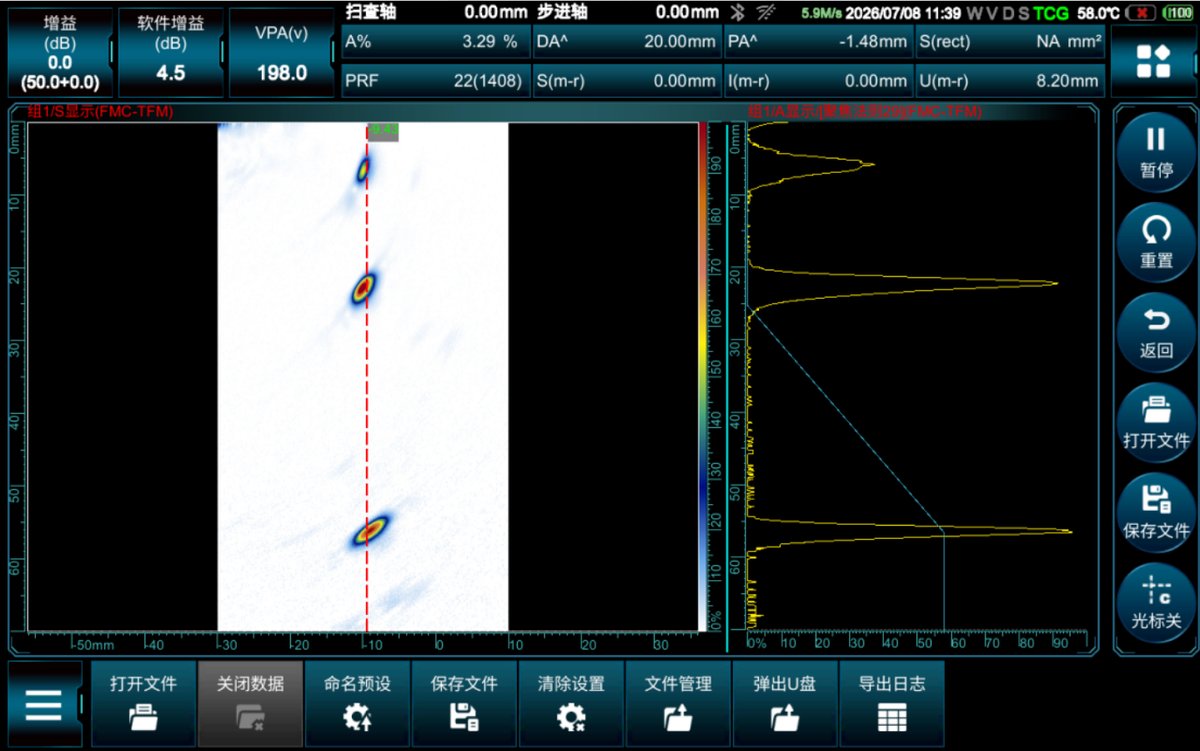Select 关闭数据 close data button
Image resolution: width=1200 pixels, height=751 pixels.
(x=251, y=703)
